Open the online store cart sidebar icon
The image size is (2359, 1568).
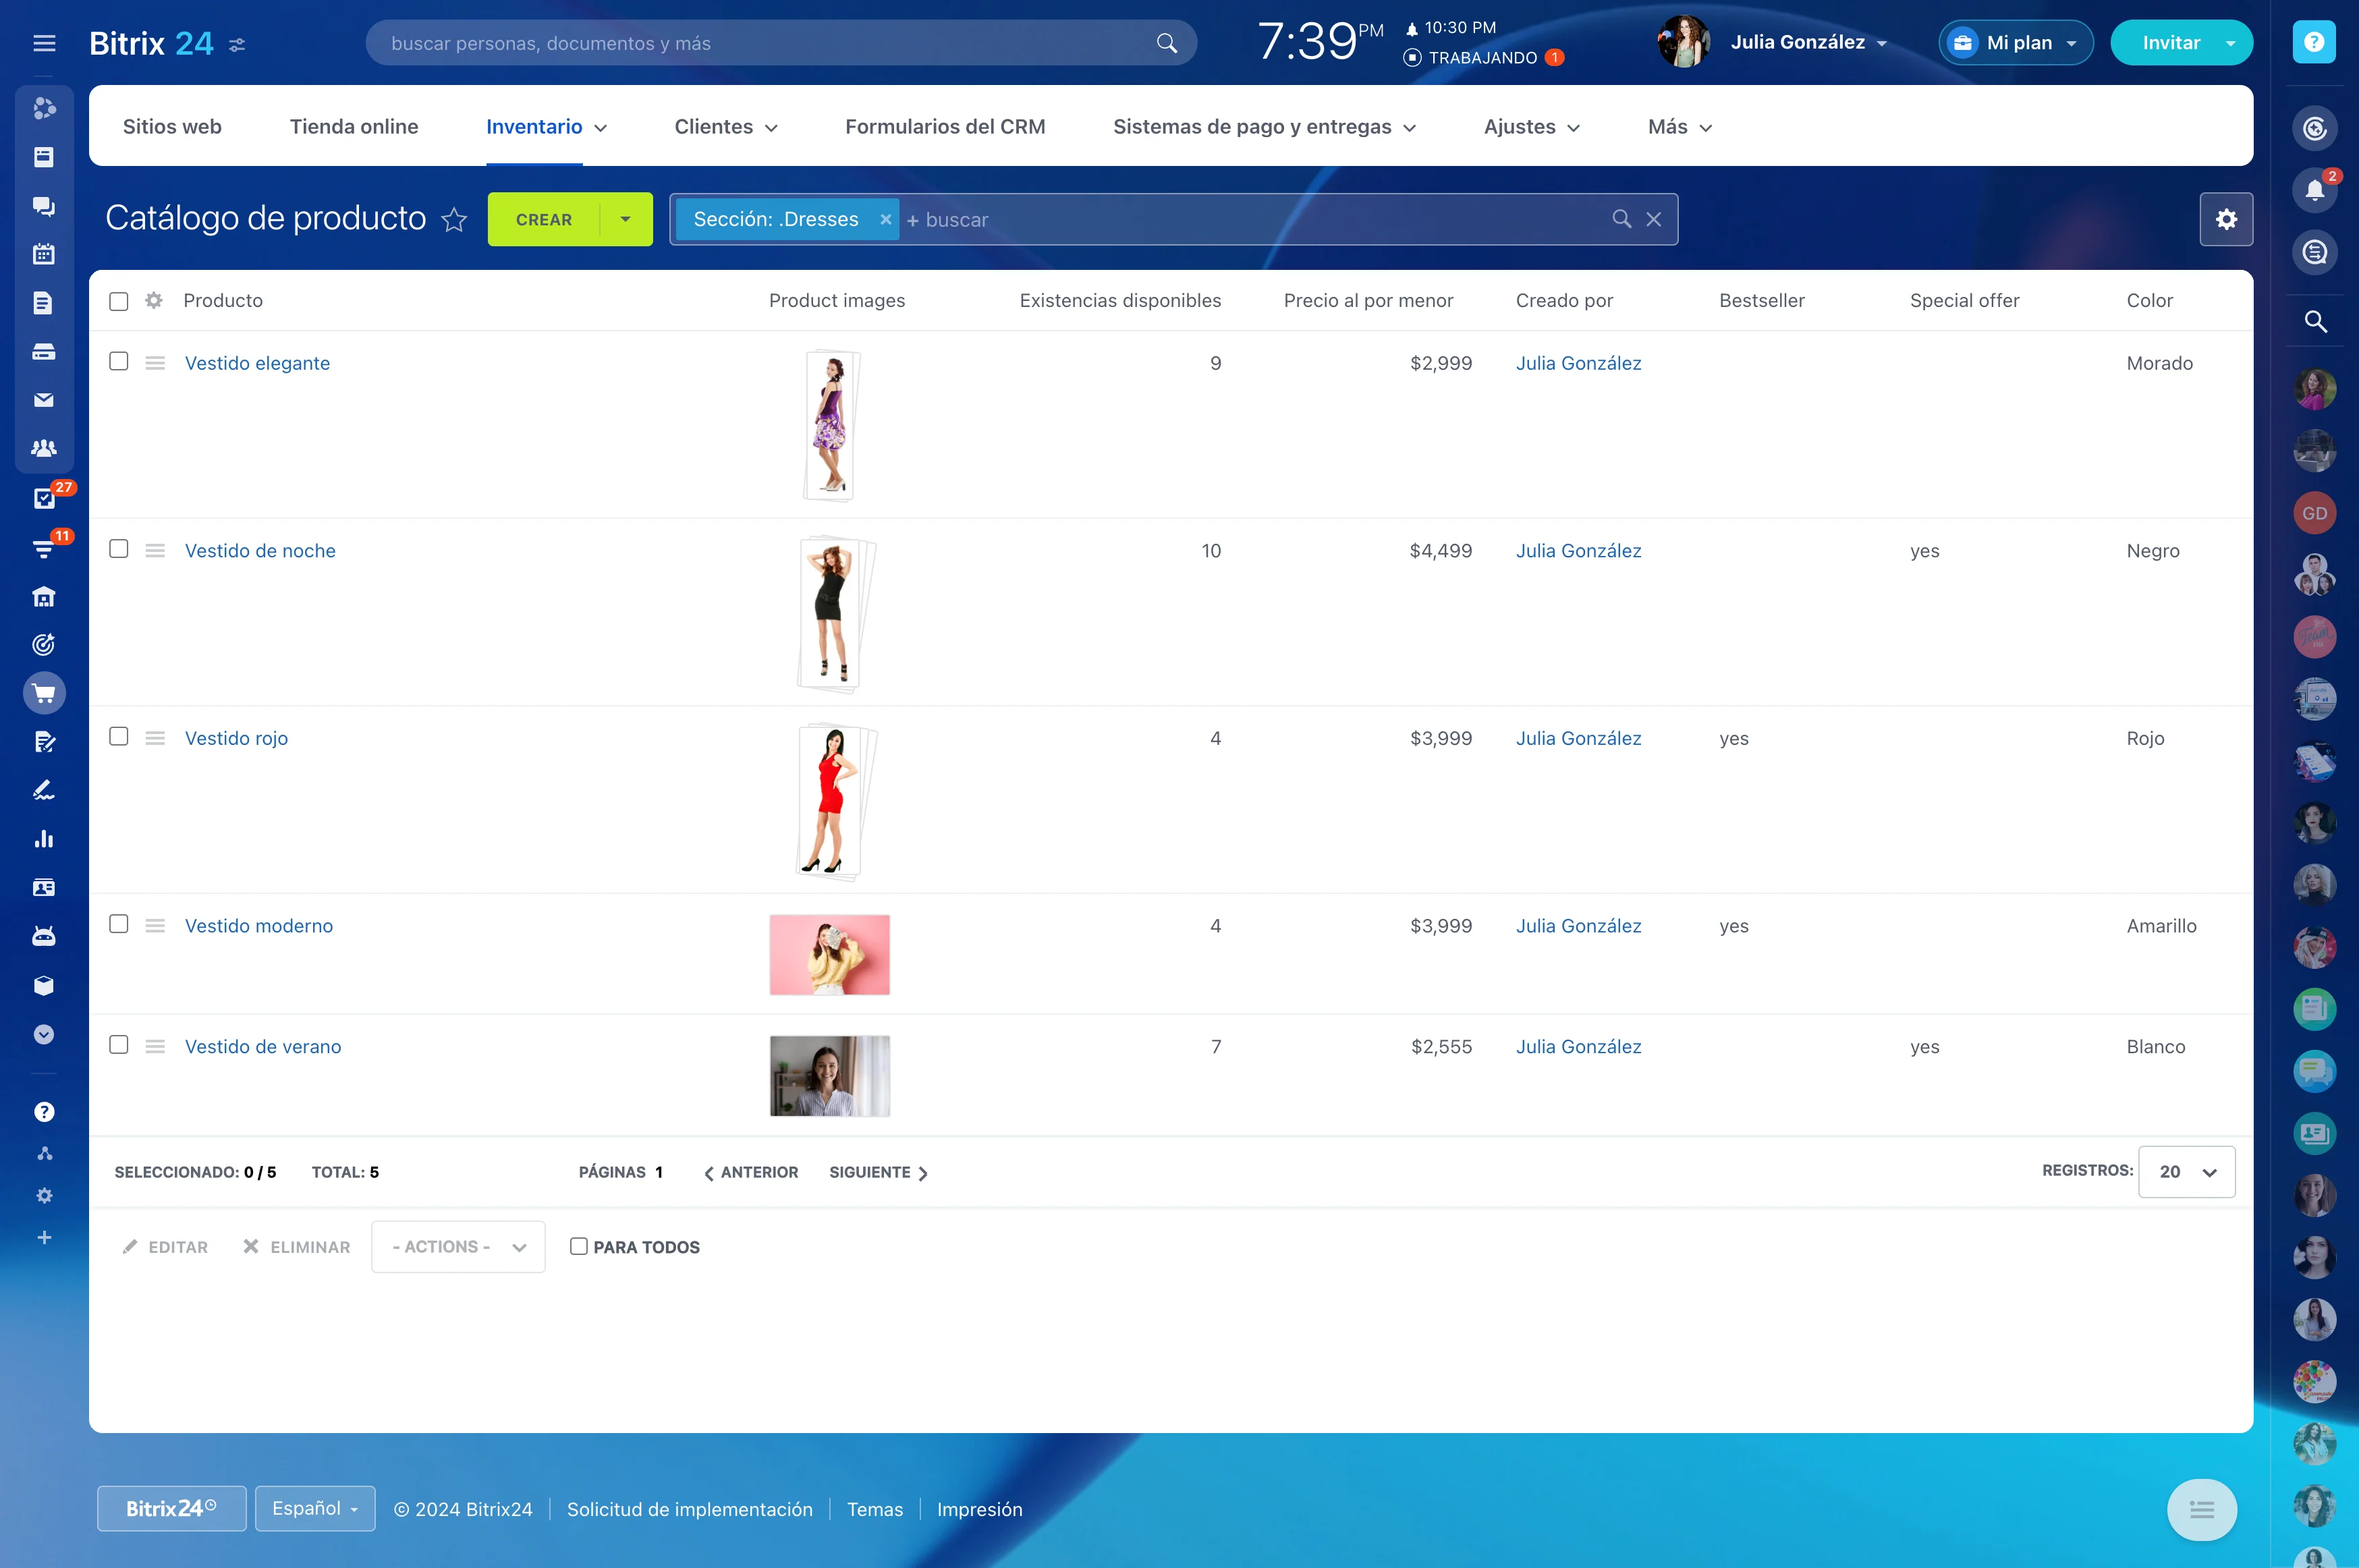tap(44, 693)
